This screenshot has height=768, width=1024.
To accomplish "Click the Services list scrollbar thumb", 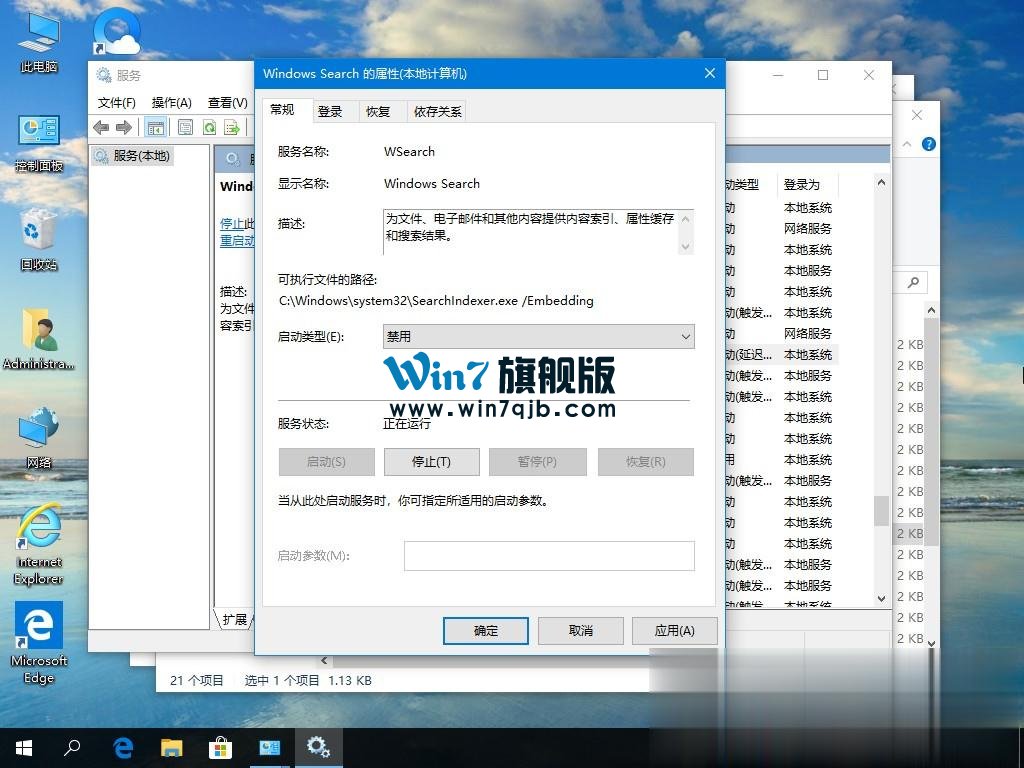I will (881, 511).
